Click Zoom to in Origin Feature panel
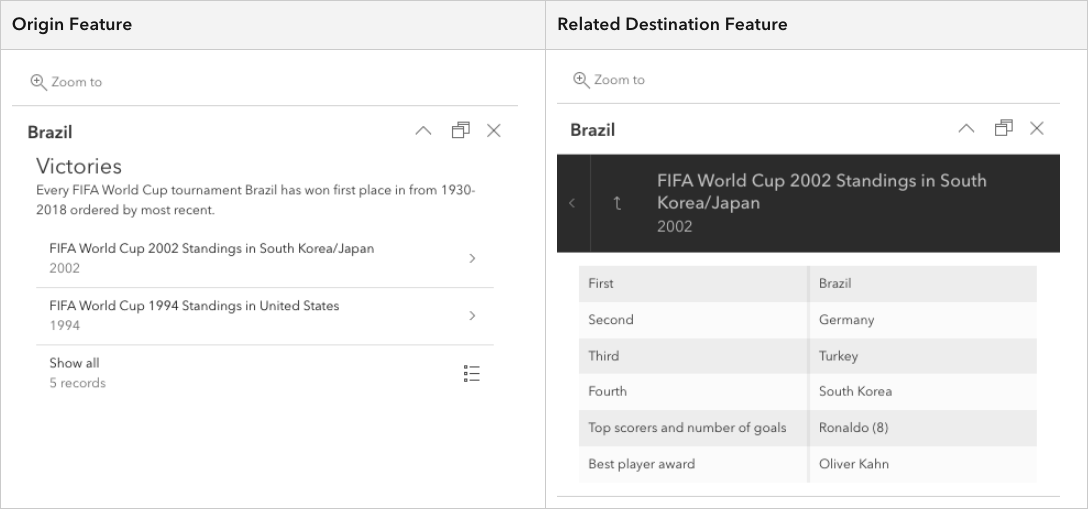Image resolution: width=1088 pixels, height=509 pixels. [x=66, y=82]
